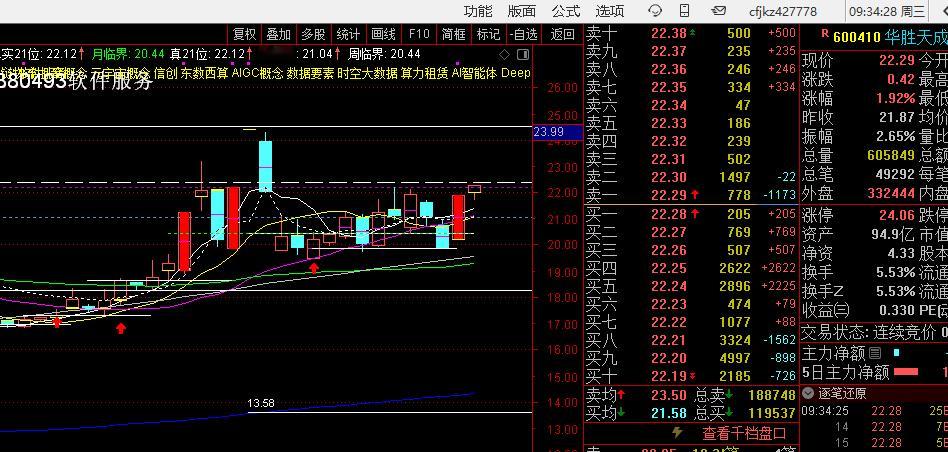Click the 返回 back button
This screenshot has width=948, height=452.
click(x=562, y=34)
